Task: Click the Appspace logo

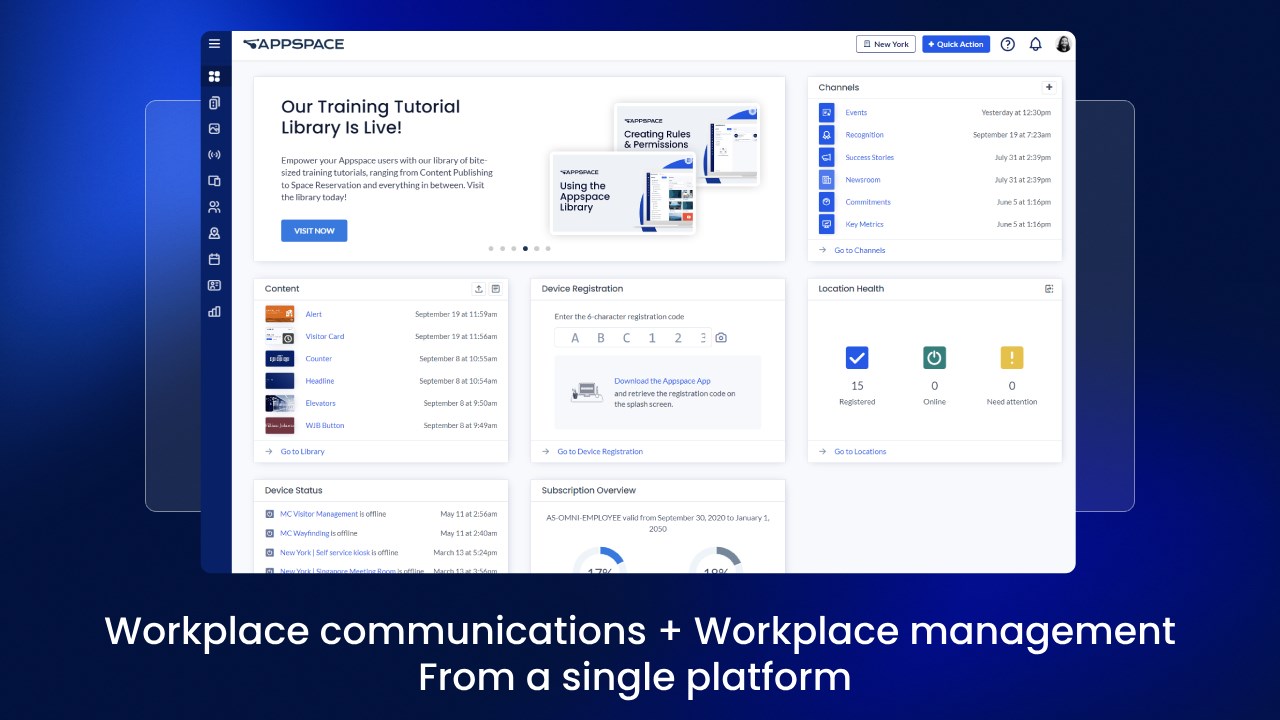Action: [293, 44]
